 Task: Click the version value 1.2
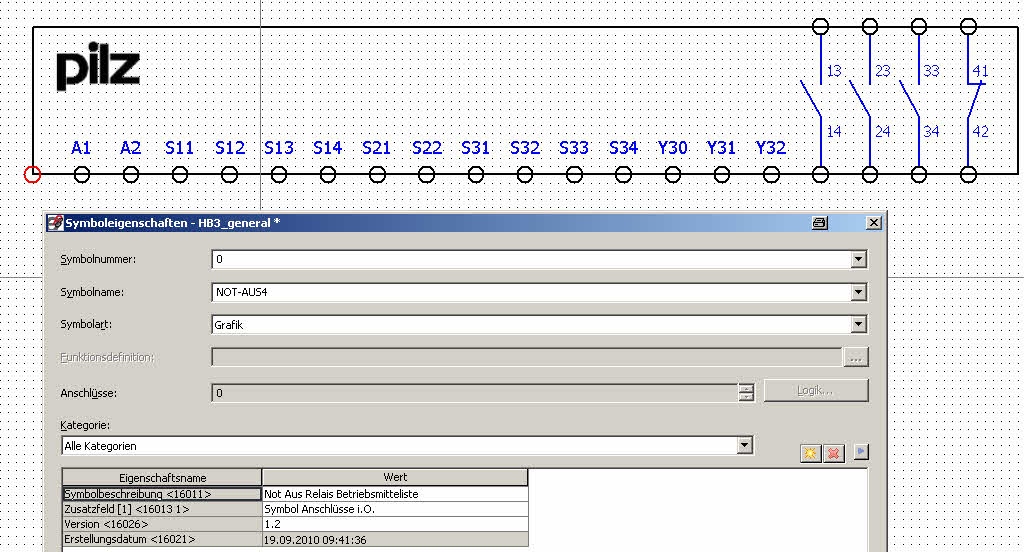click(272, 524)
